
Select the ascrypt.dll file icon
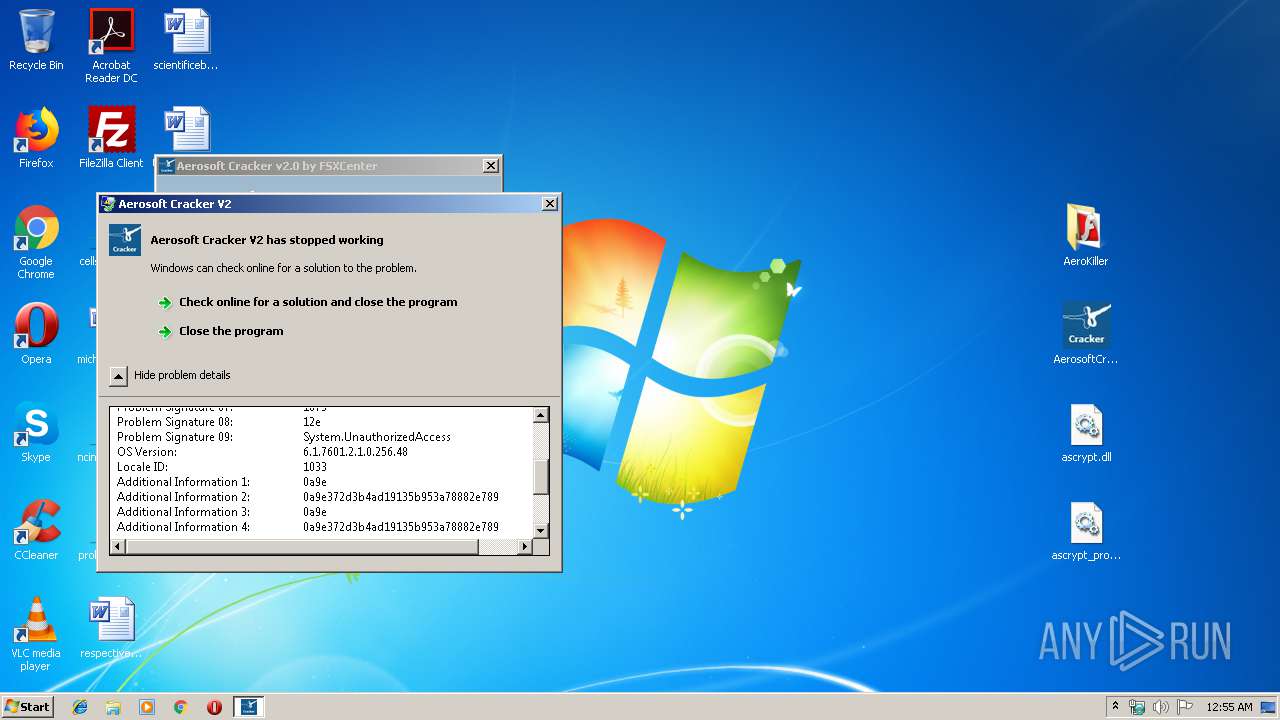(x=1086, y=432)
